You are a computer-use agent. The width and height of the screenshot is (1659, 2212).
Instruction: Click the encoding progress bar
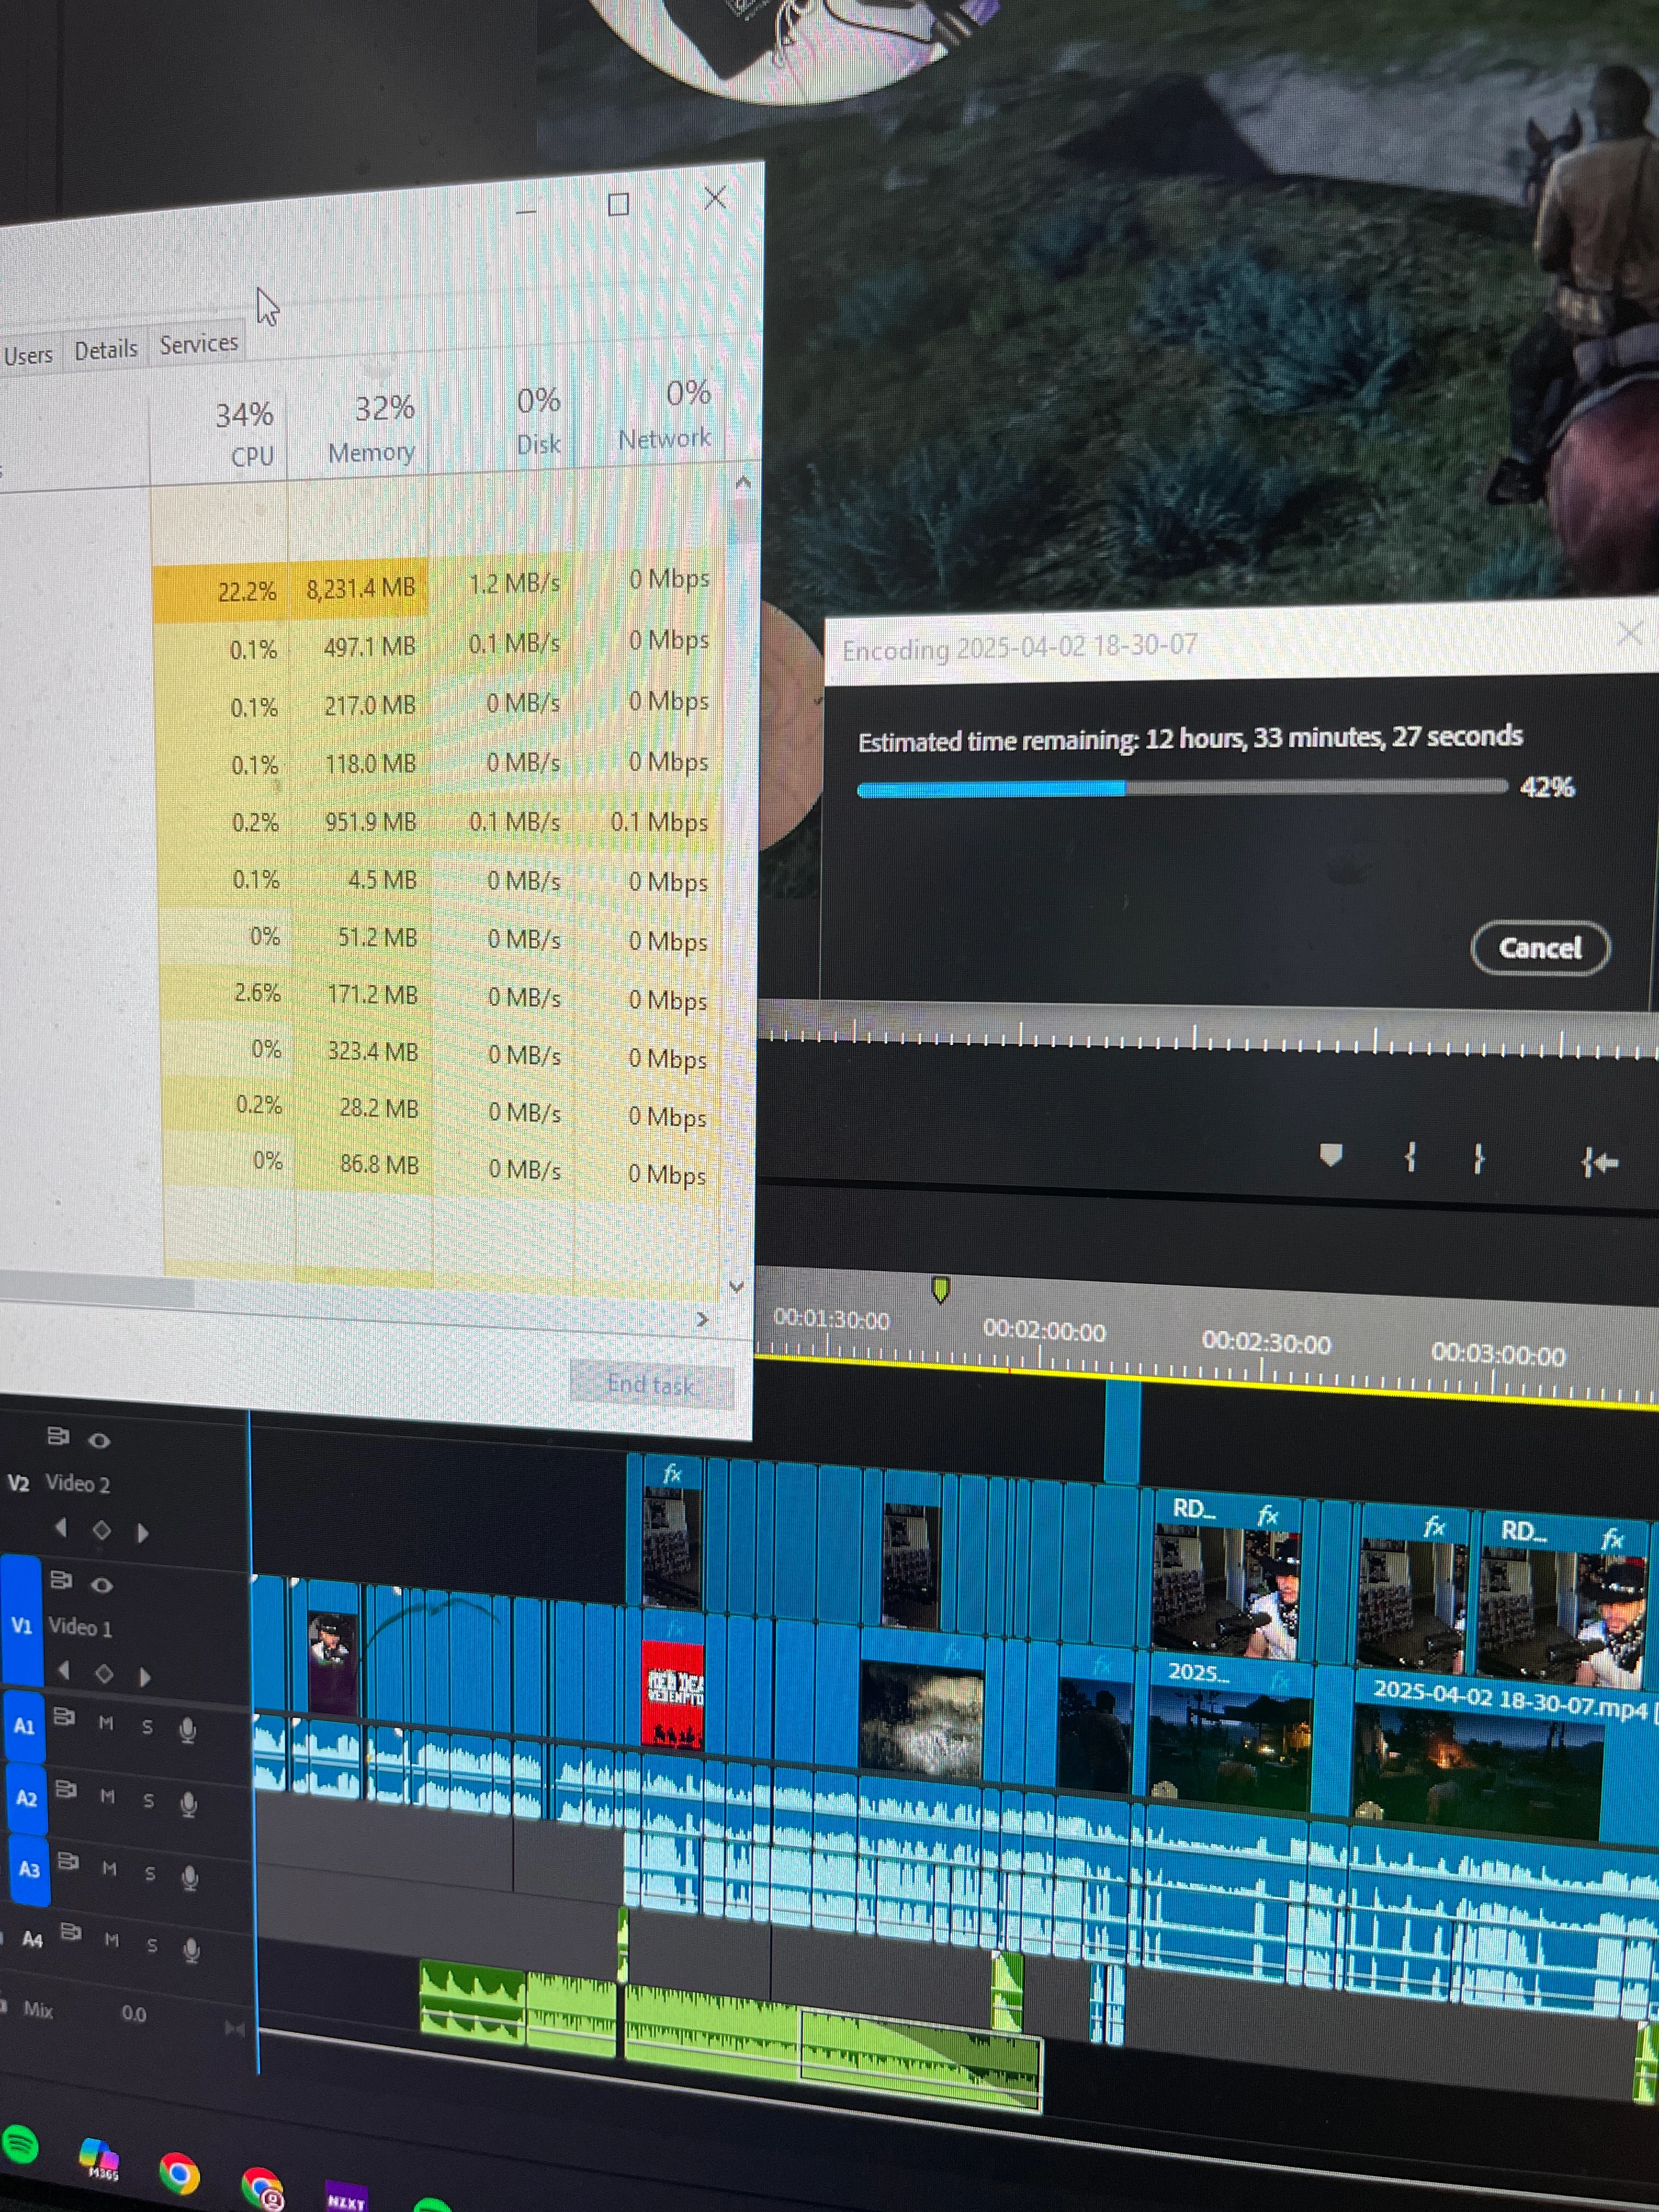[1180, 788]
